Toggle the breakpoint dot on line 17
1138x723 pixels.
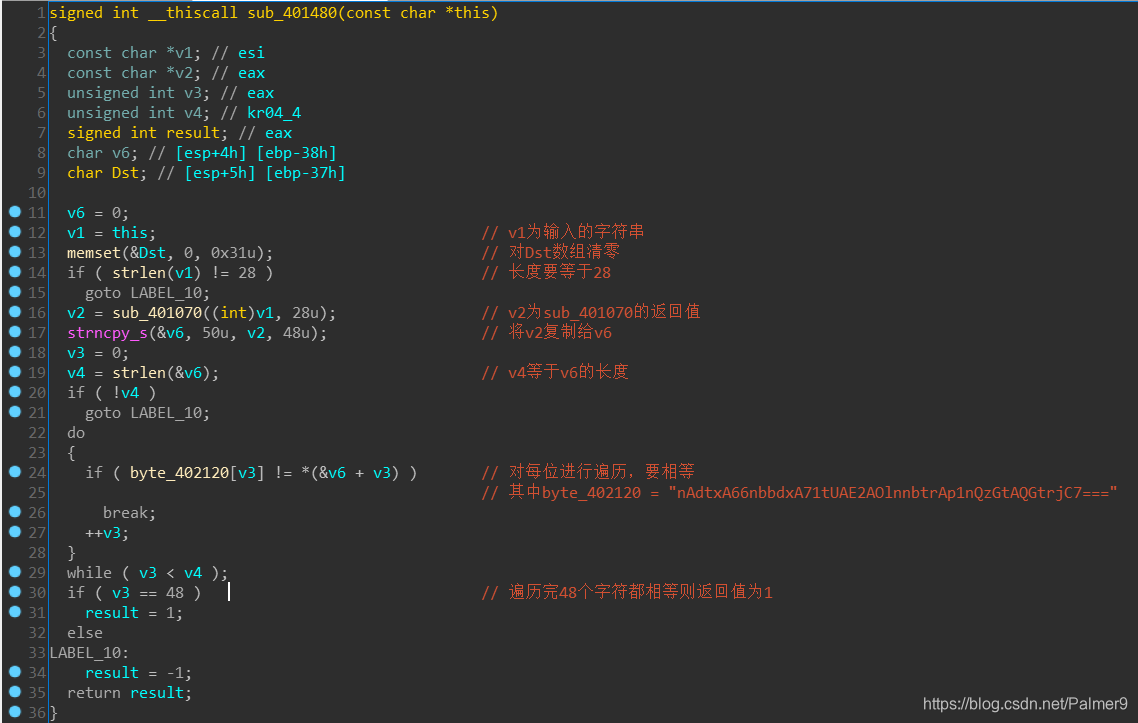(15, 332)
